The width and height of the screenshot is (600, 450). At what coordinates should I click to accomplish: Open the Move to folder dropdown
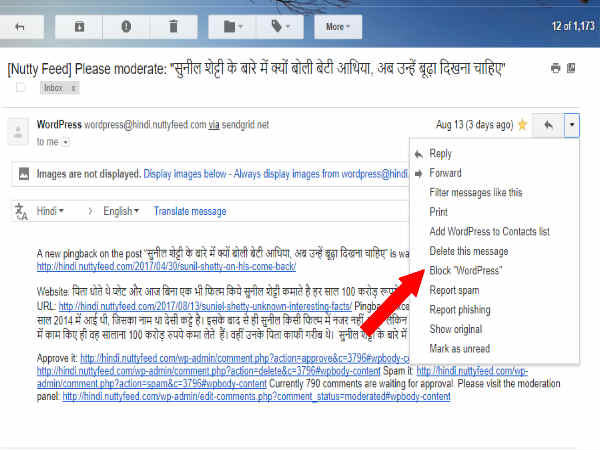232,27
